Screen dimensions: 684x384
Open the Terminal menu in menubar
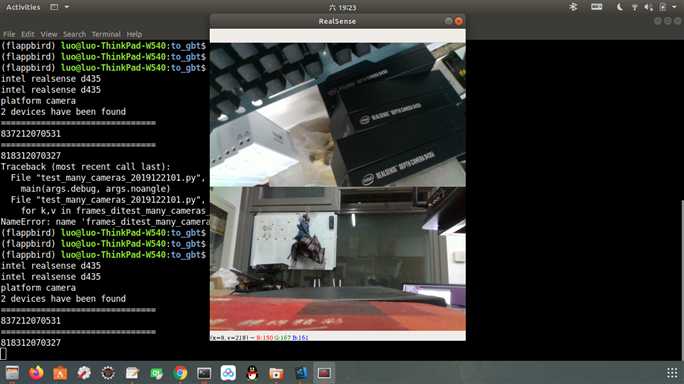point(106,34)
